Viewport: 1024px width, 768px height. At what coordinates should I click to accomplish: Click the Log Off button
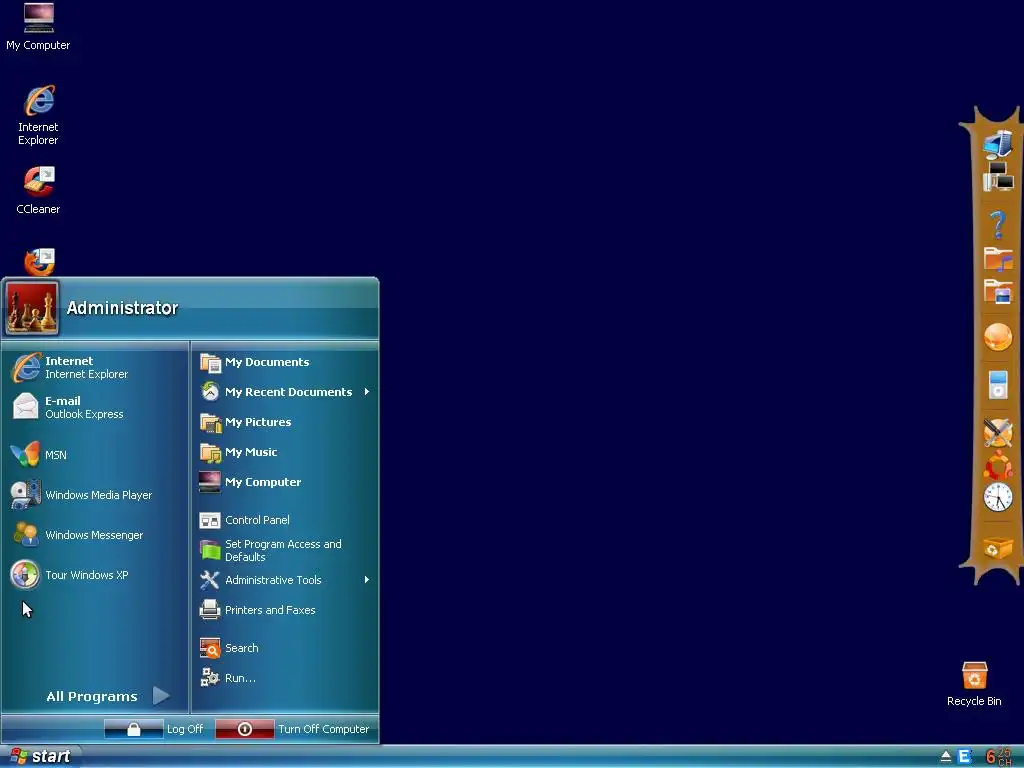click(x=154, y=729)
